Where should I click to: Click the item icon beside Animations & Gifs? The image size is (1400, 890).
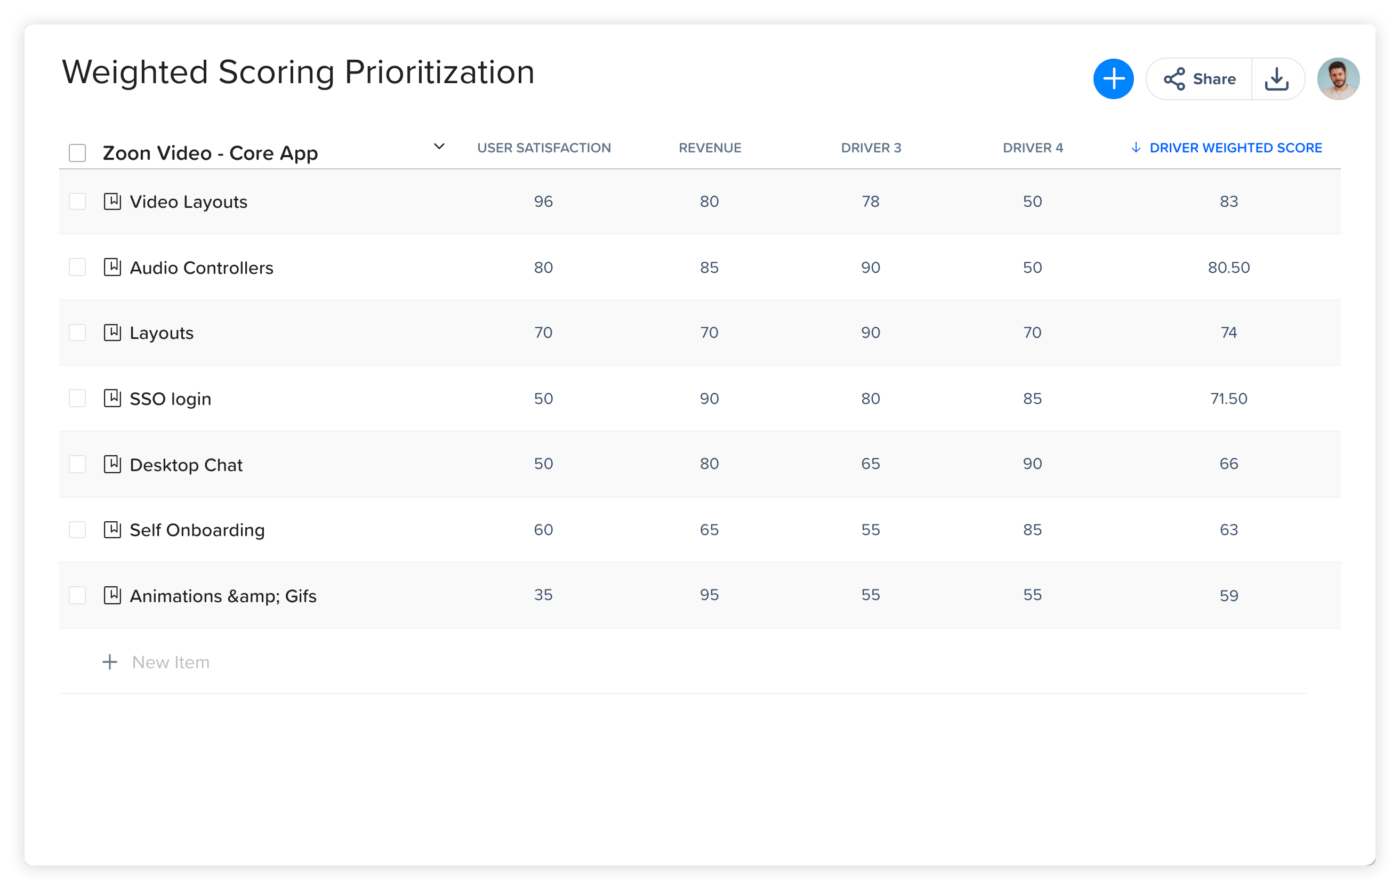[111, 595]
